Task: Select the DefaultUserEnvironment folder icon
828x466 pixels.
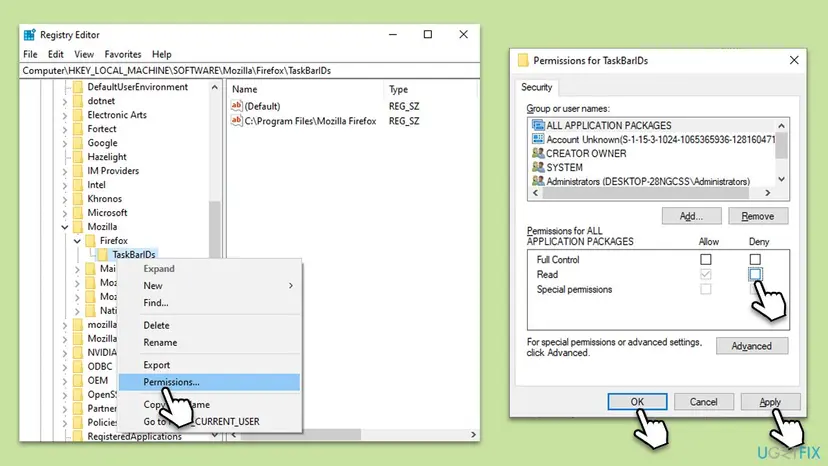Action: pos(78,87)
